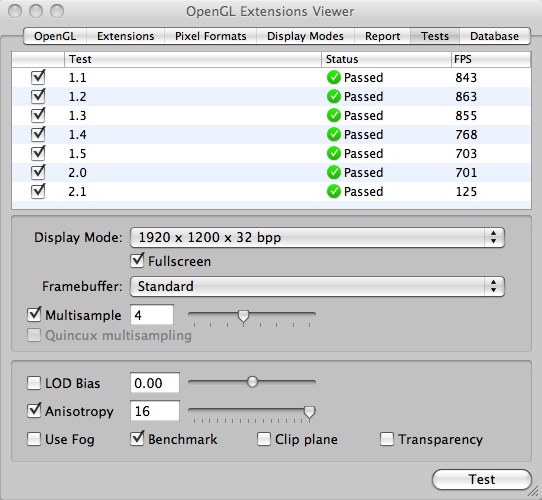Click the green Passed icon for test 1.1
The width and height of the screenshot is (542, 500).
(x=334, y=77)
